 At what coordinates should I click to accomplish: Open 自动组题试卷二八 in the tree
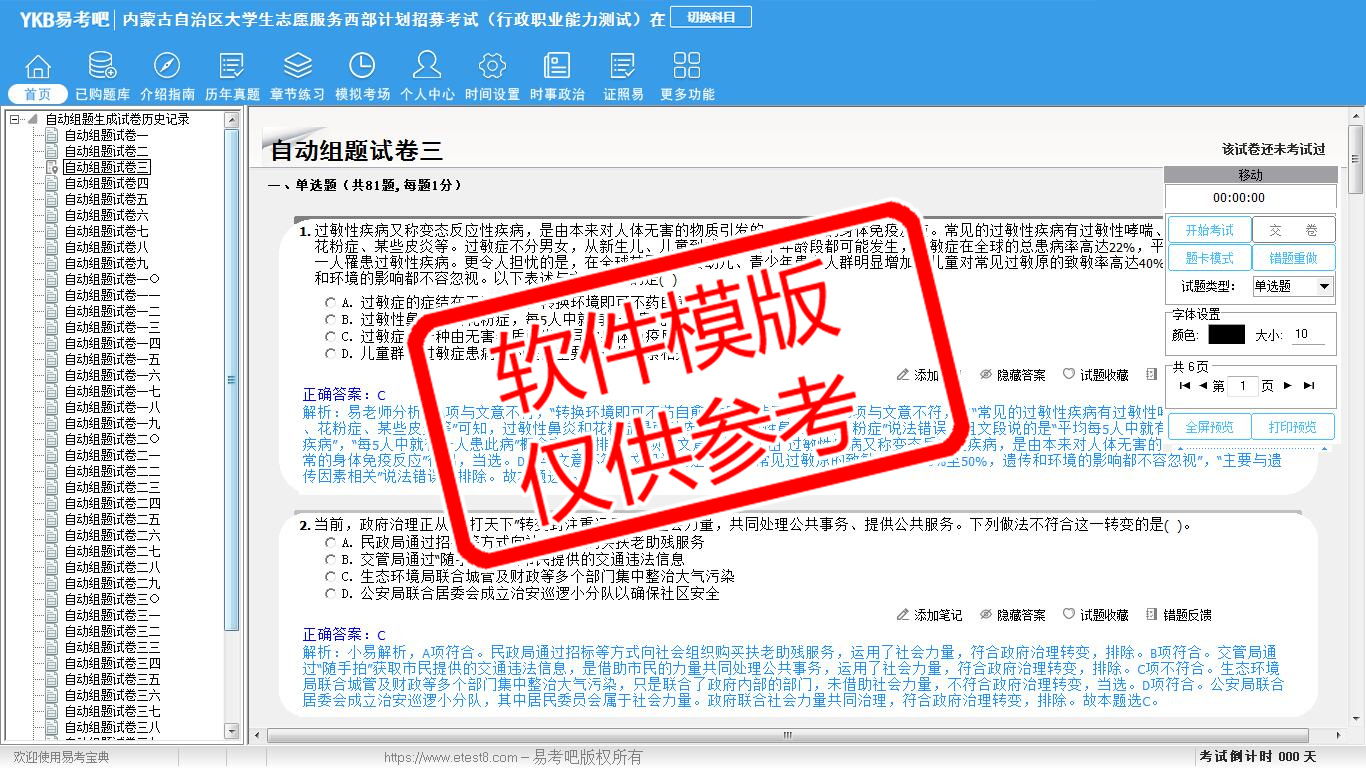pyautogui.click(x=112, y=567)
